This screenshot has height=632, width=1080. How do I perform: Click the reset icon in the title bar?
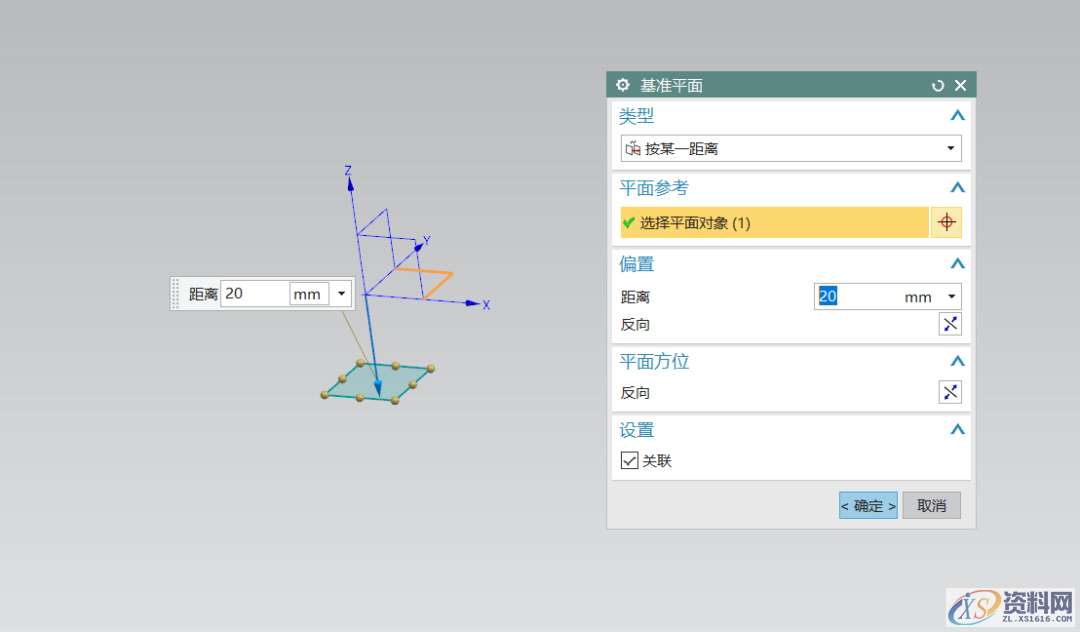[x=937, y=86]
